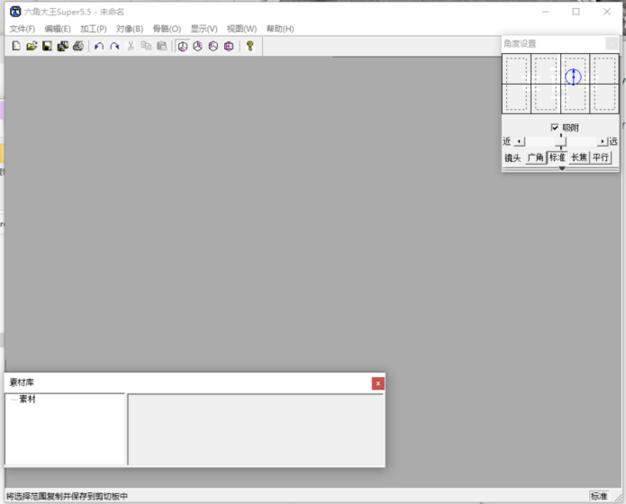Select the 广角 wide-angle lens button
This screenshot has width=626, height=504.
536,157
